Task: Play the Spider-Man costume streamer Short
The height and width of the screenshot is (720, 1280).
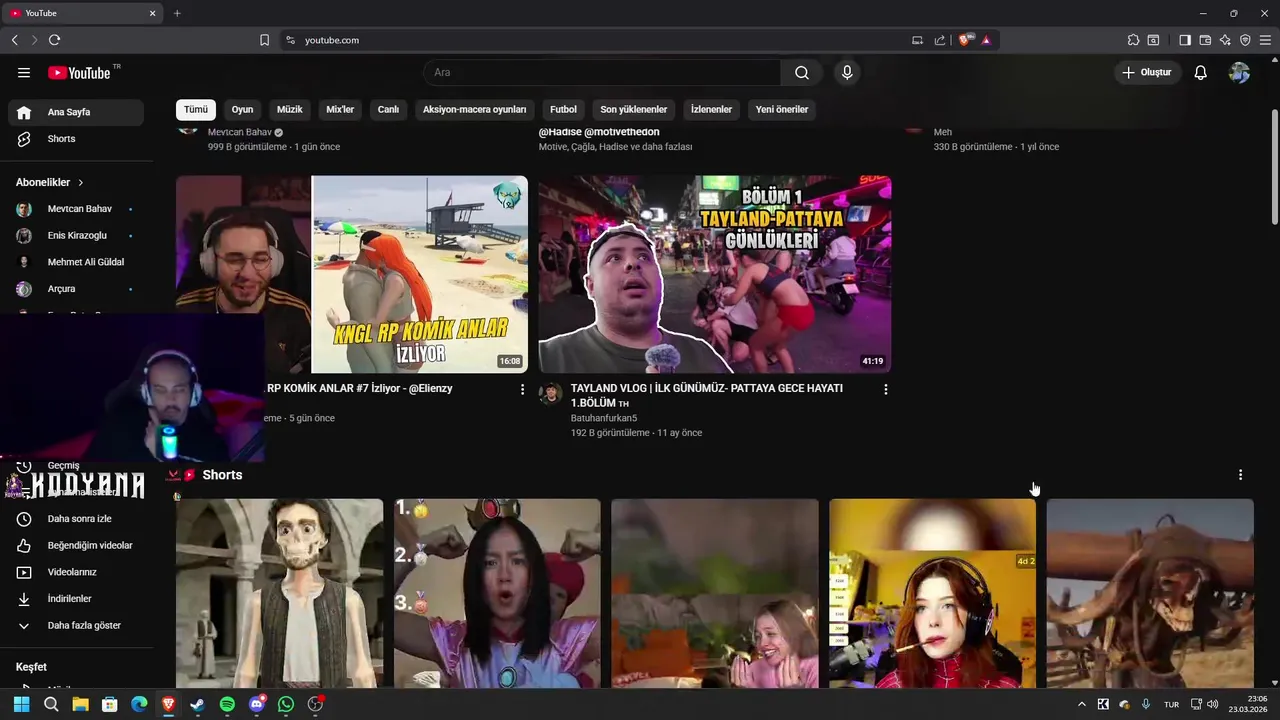Action: point(932,593)
